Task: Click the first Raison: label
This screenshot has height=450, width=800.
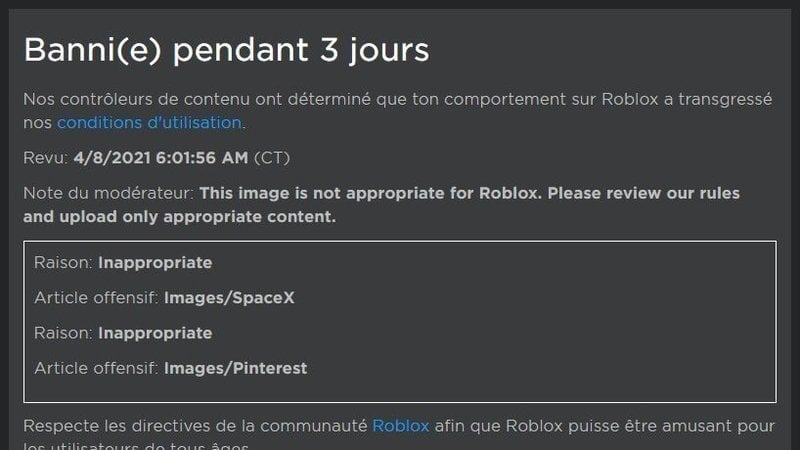Action: pyautogui.click(x=63, y=263)
